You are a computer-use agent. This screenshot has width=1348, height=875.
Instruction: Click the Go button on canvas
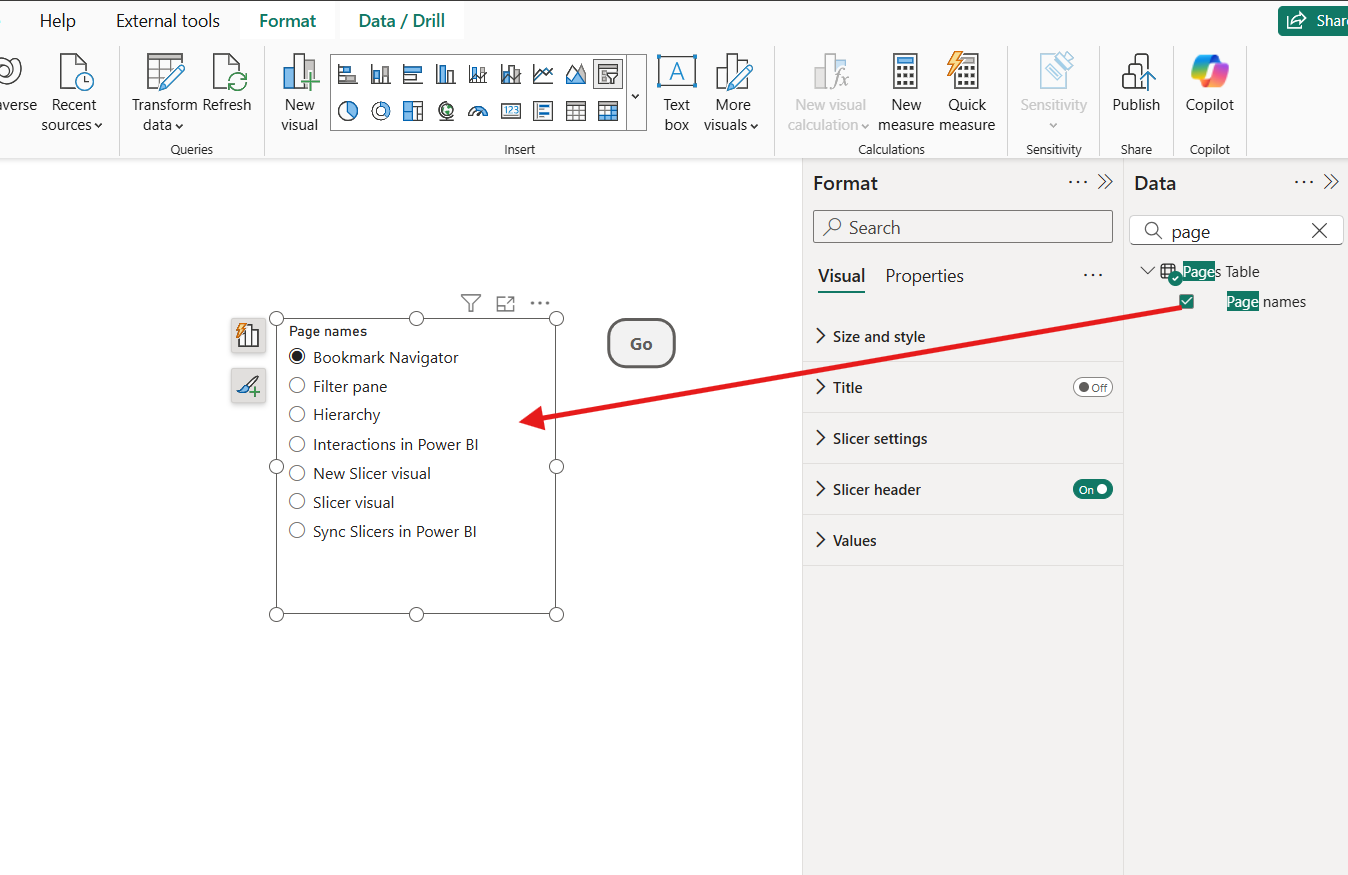click(x=641, y=344)
